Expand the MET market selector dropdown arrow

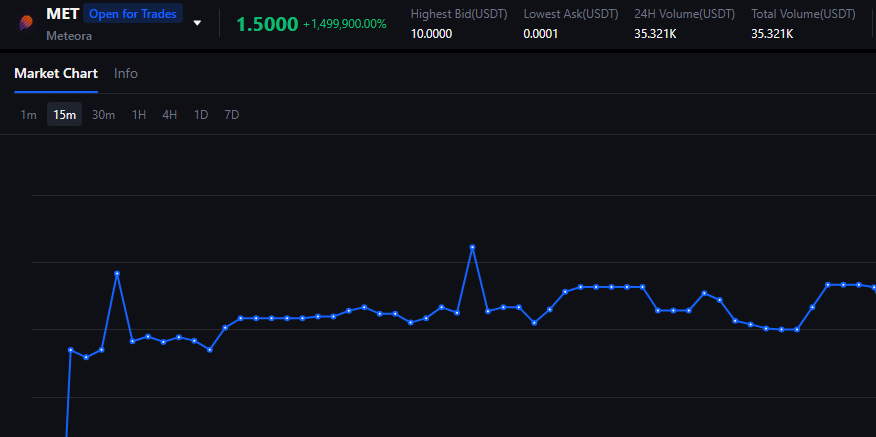(x=197, y=23)
